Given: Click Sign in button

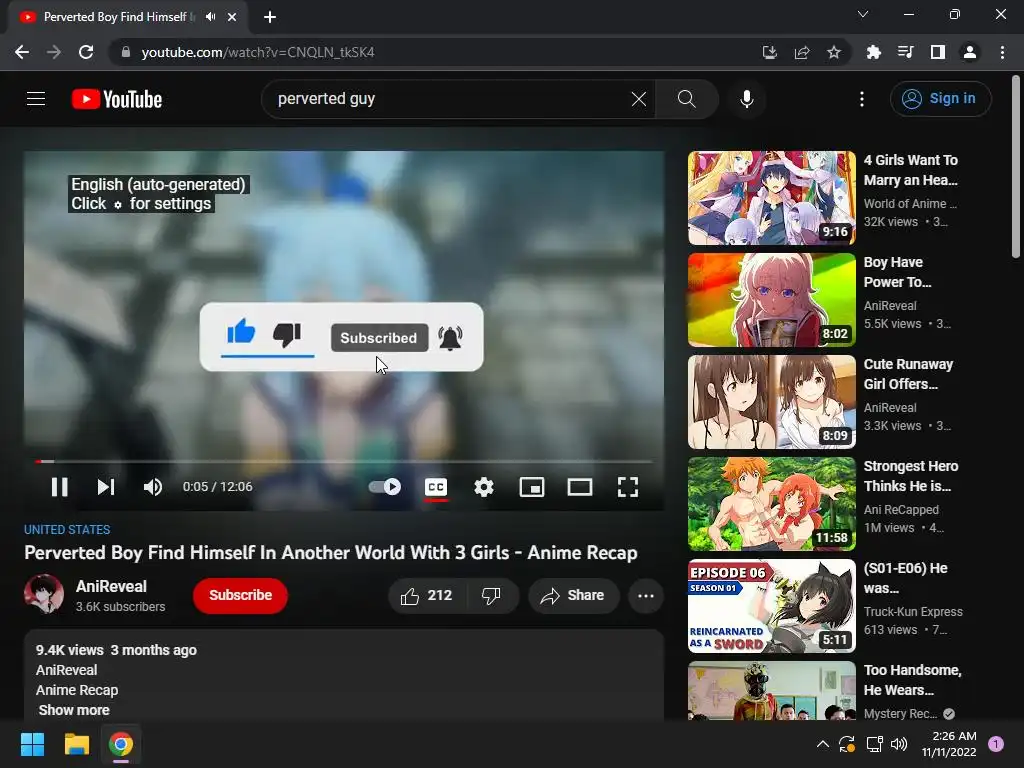Looking at the screenshot, I should (x=940, y=99).
